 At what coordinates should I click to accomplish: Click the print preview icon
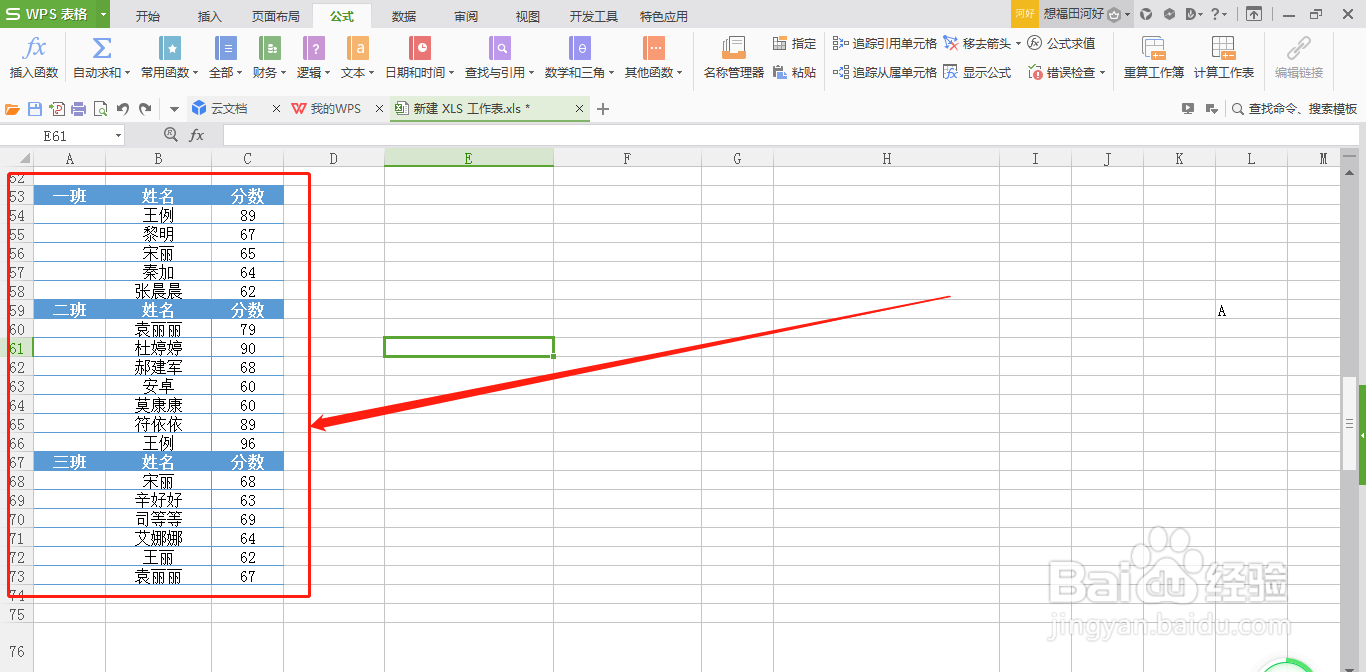point(100,109)
